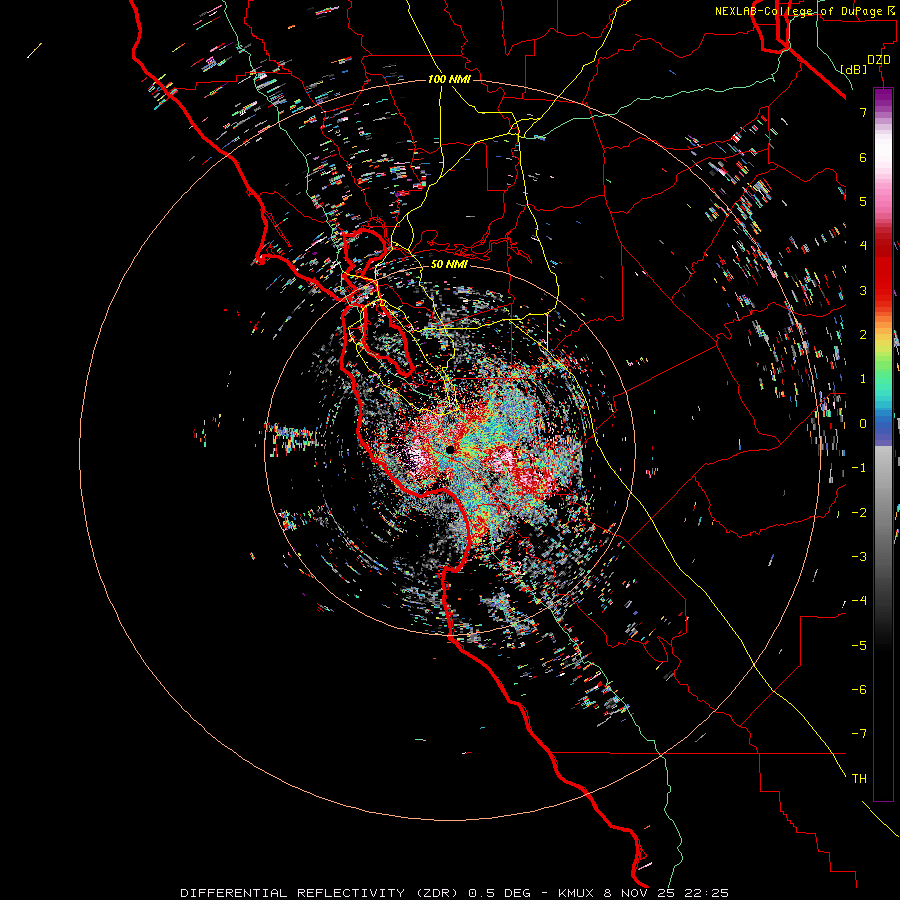Image resolution: width=900 pixels, height=900 pixels.
Task: Click the '50 NMI' range ring label
Action: (449, 264)
